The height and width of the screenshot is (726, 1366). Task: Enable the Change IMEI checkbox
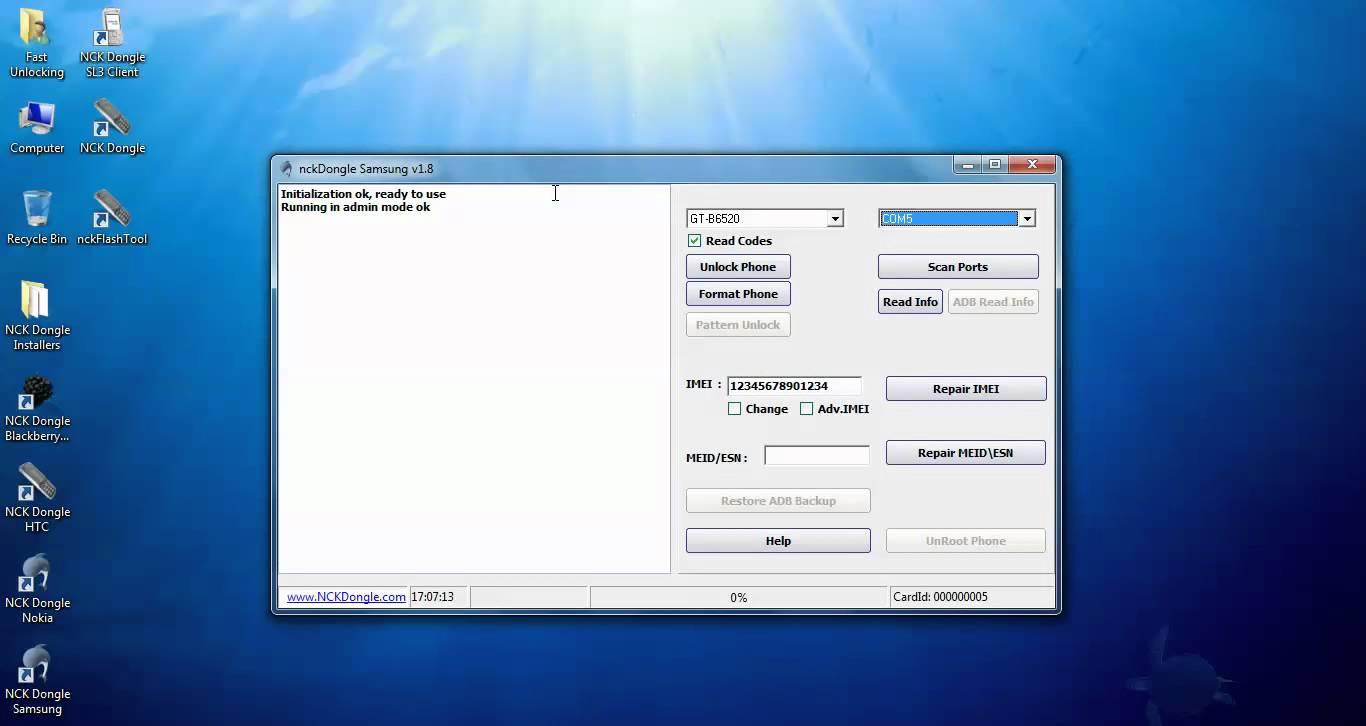tap(734, 409)
